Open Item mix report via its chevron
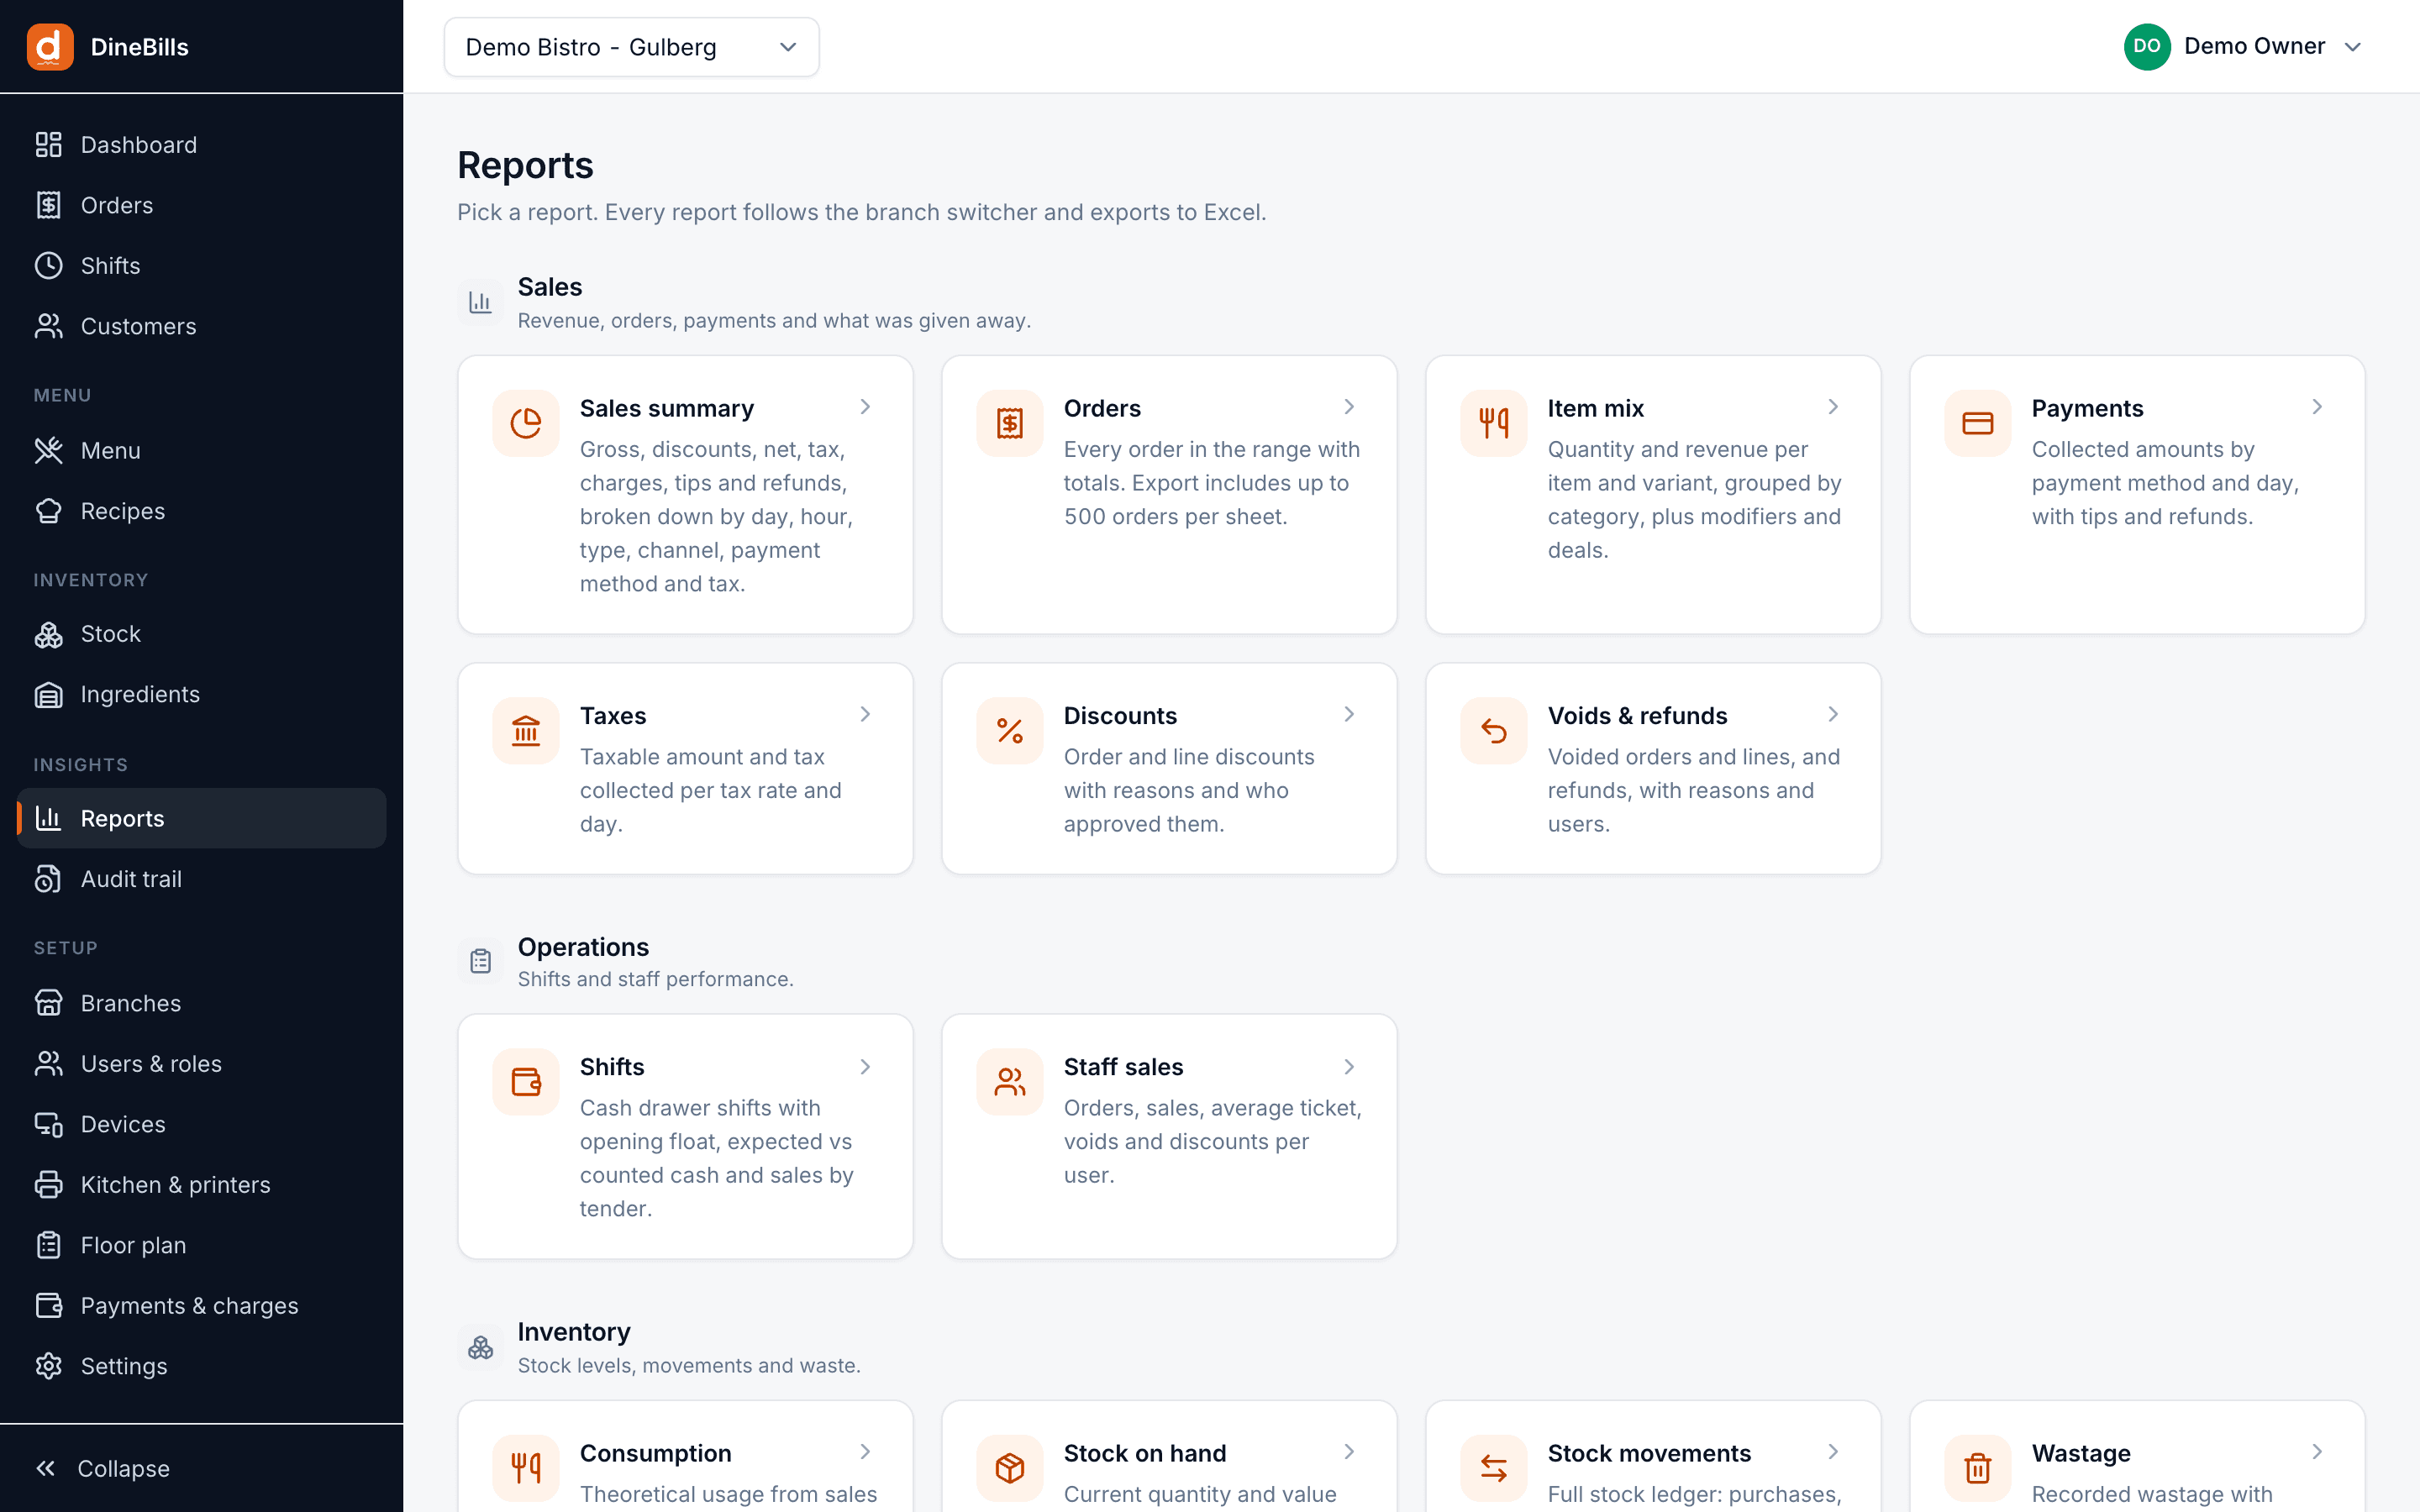Viewport: 2420px width, 1512px height. [1833, 407]
